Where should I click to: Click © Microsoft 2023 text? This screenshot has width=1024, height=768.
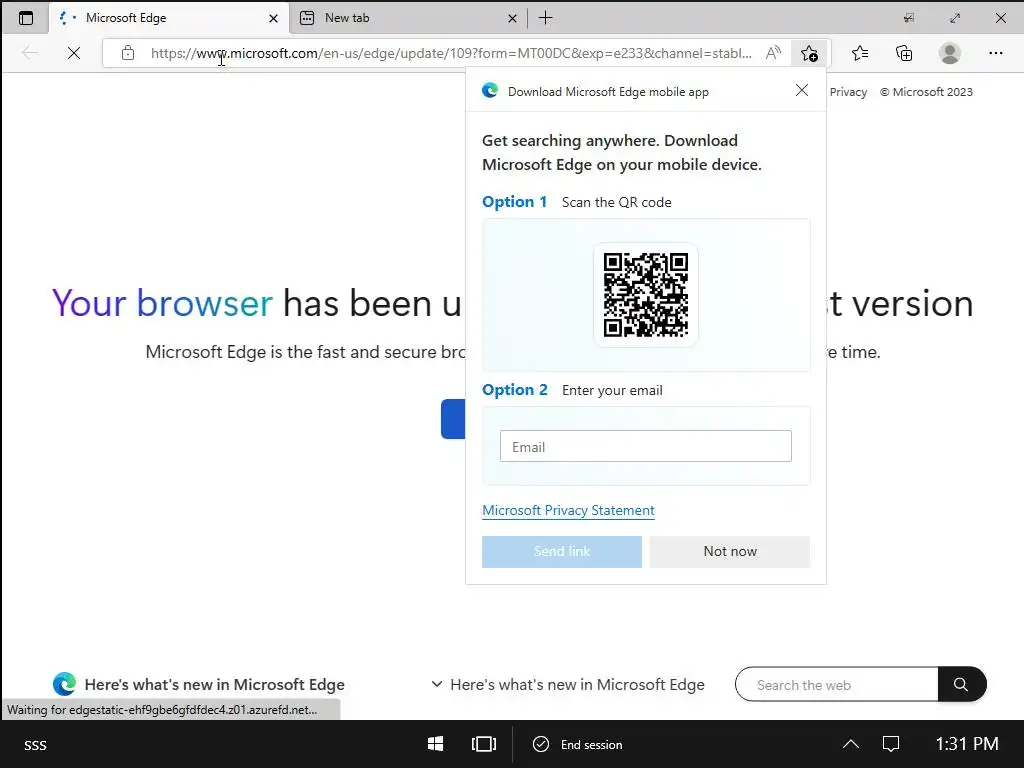click(x=926, y=92)
